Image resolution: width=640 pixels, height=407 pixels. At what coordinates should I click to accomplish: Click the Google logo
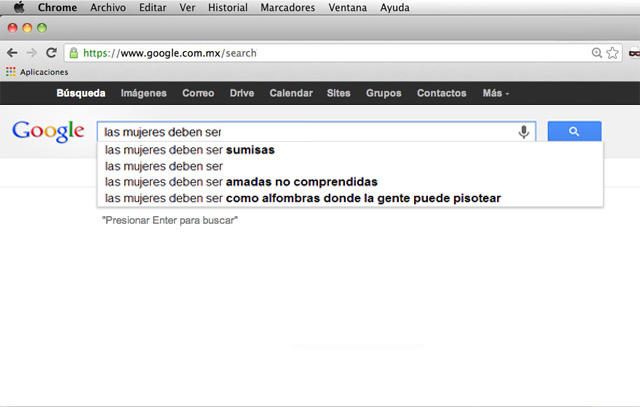click(x=47, y=131)
